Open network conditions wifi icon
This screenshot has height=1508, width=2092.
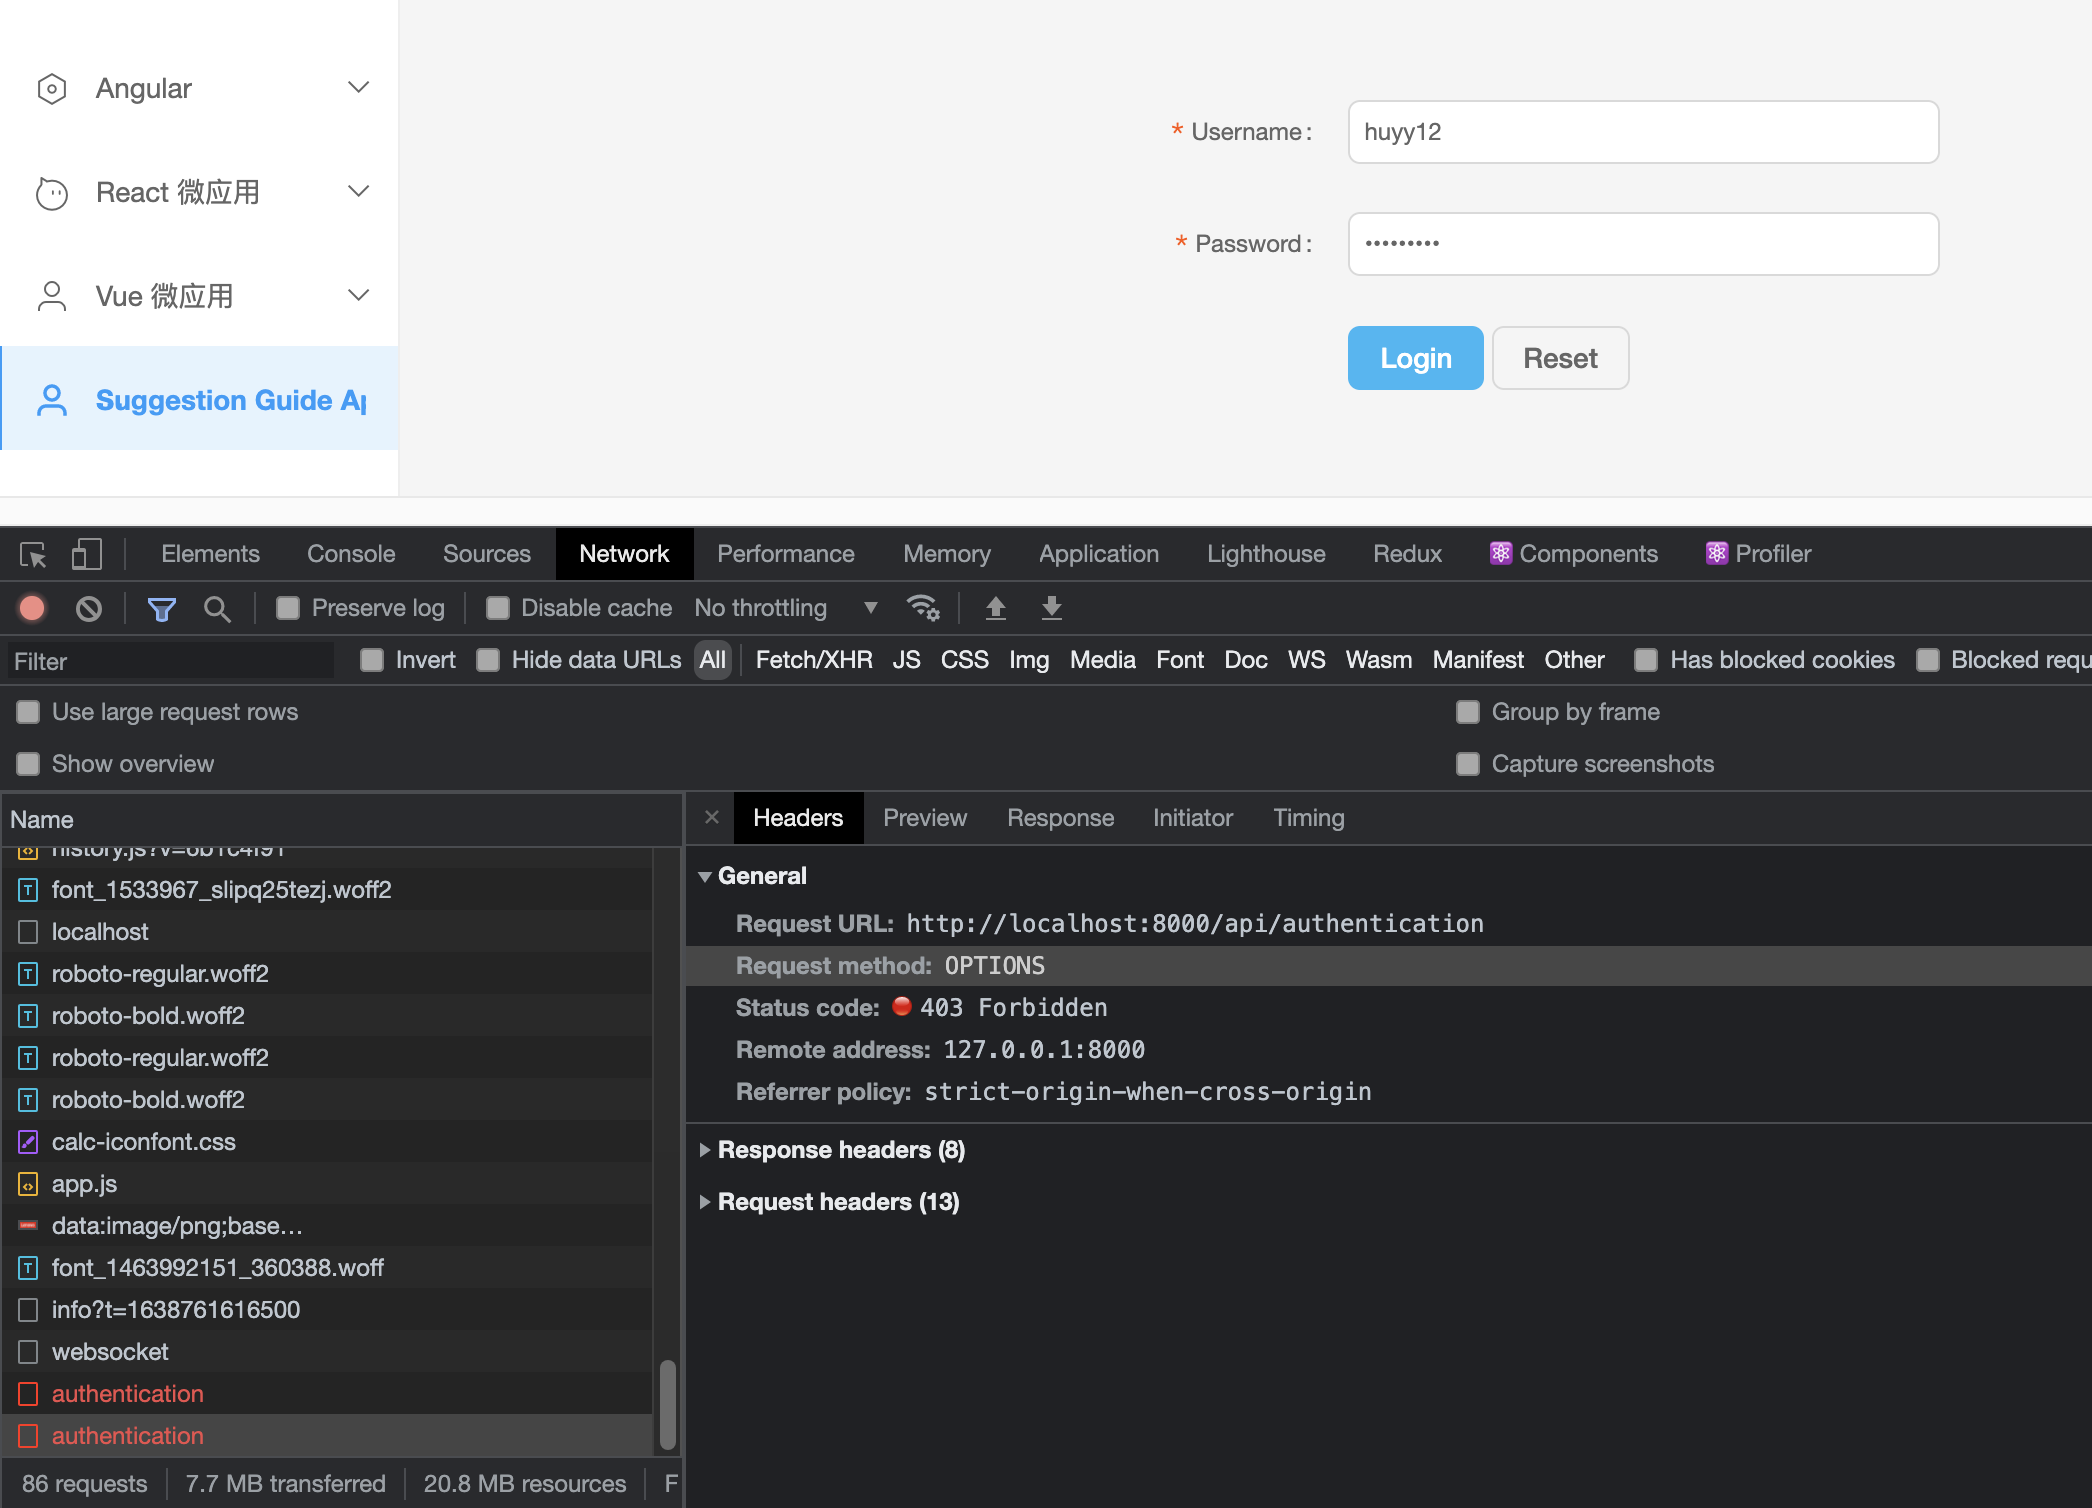(922, 608)
